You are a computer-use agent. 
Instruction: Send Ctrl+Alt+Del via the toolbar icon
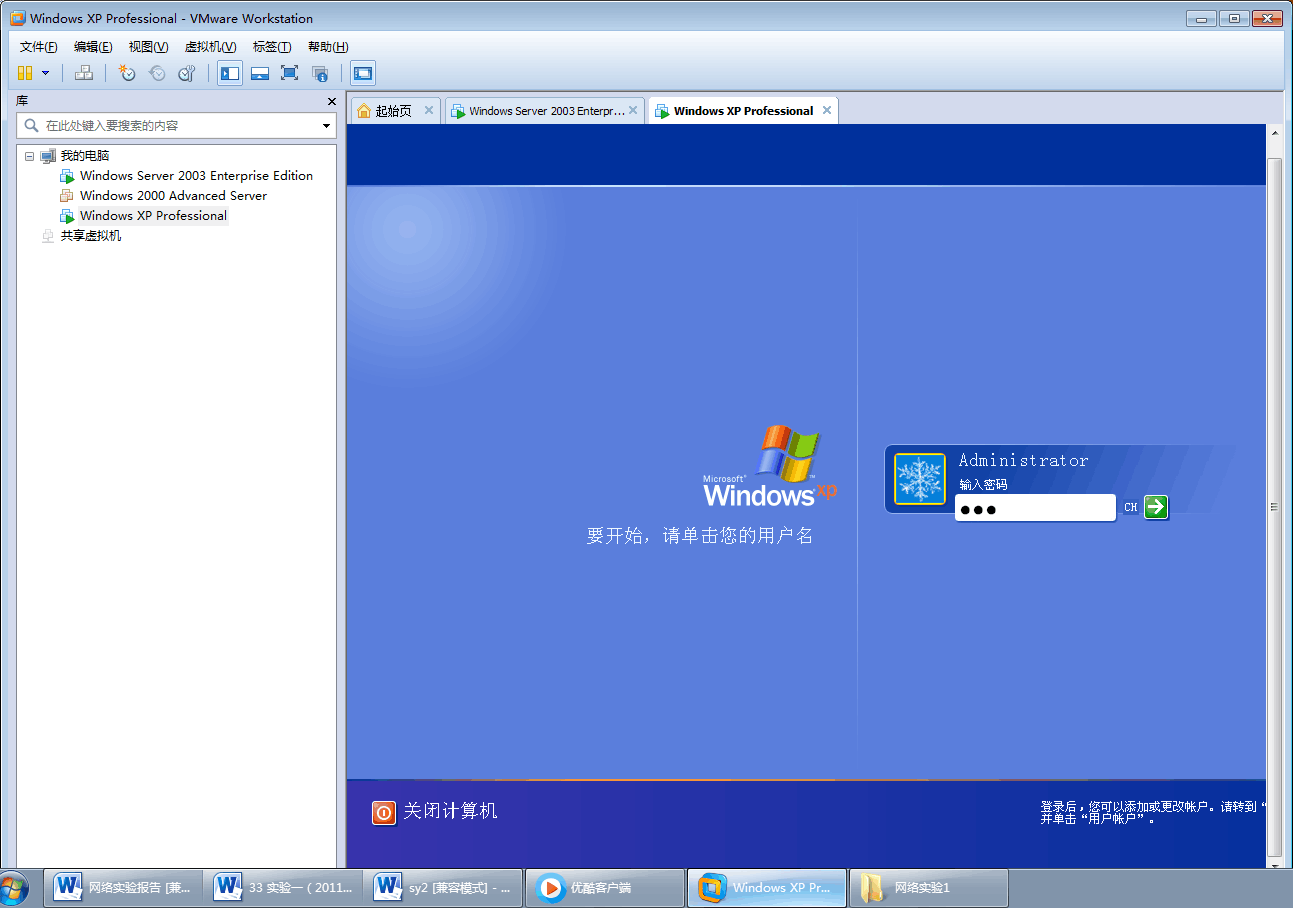click(84, 73)
